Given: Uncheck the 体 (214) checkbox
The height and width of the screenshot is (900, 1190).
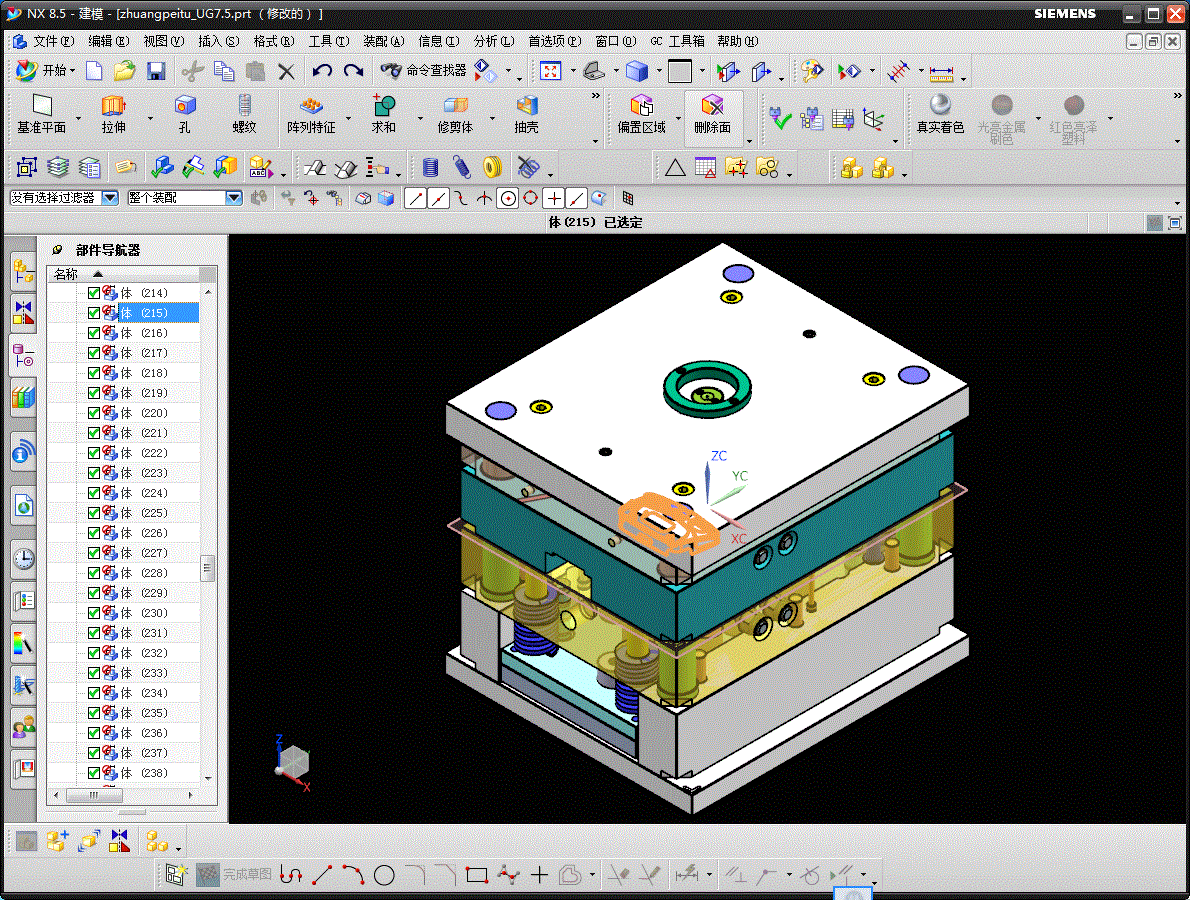Looking at the screenshot, I should point(94,293).
